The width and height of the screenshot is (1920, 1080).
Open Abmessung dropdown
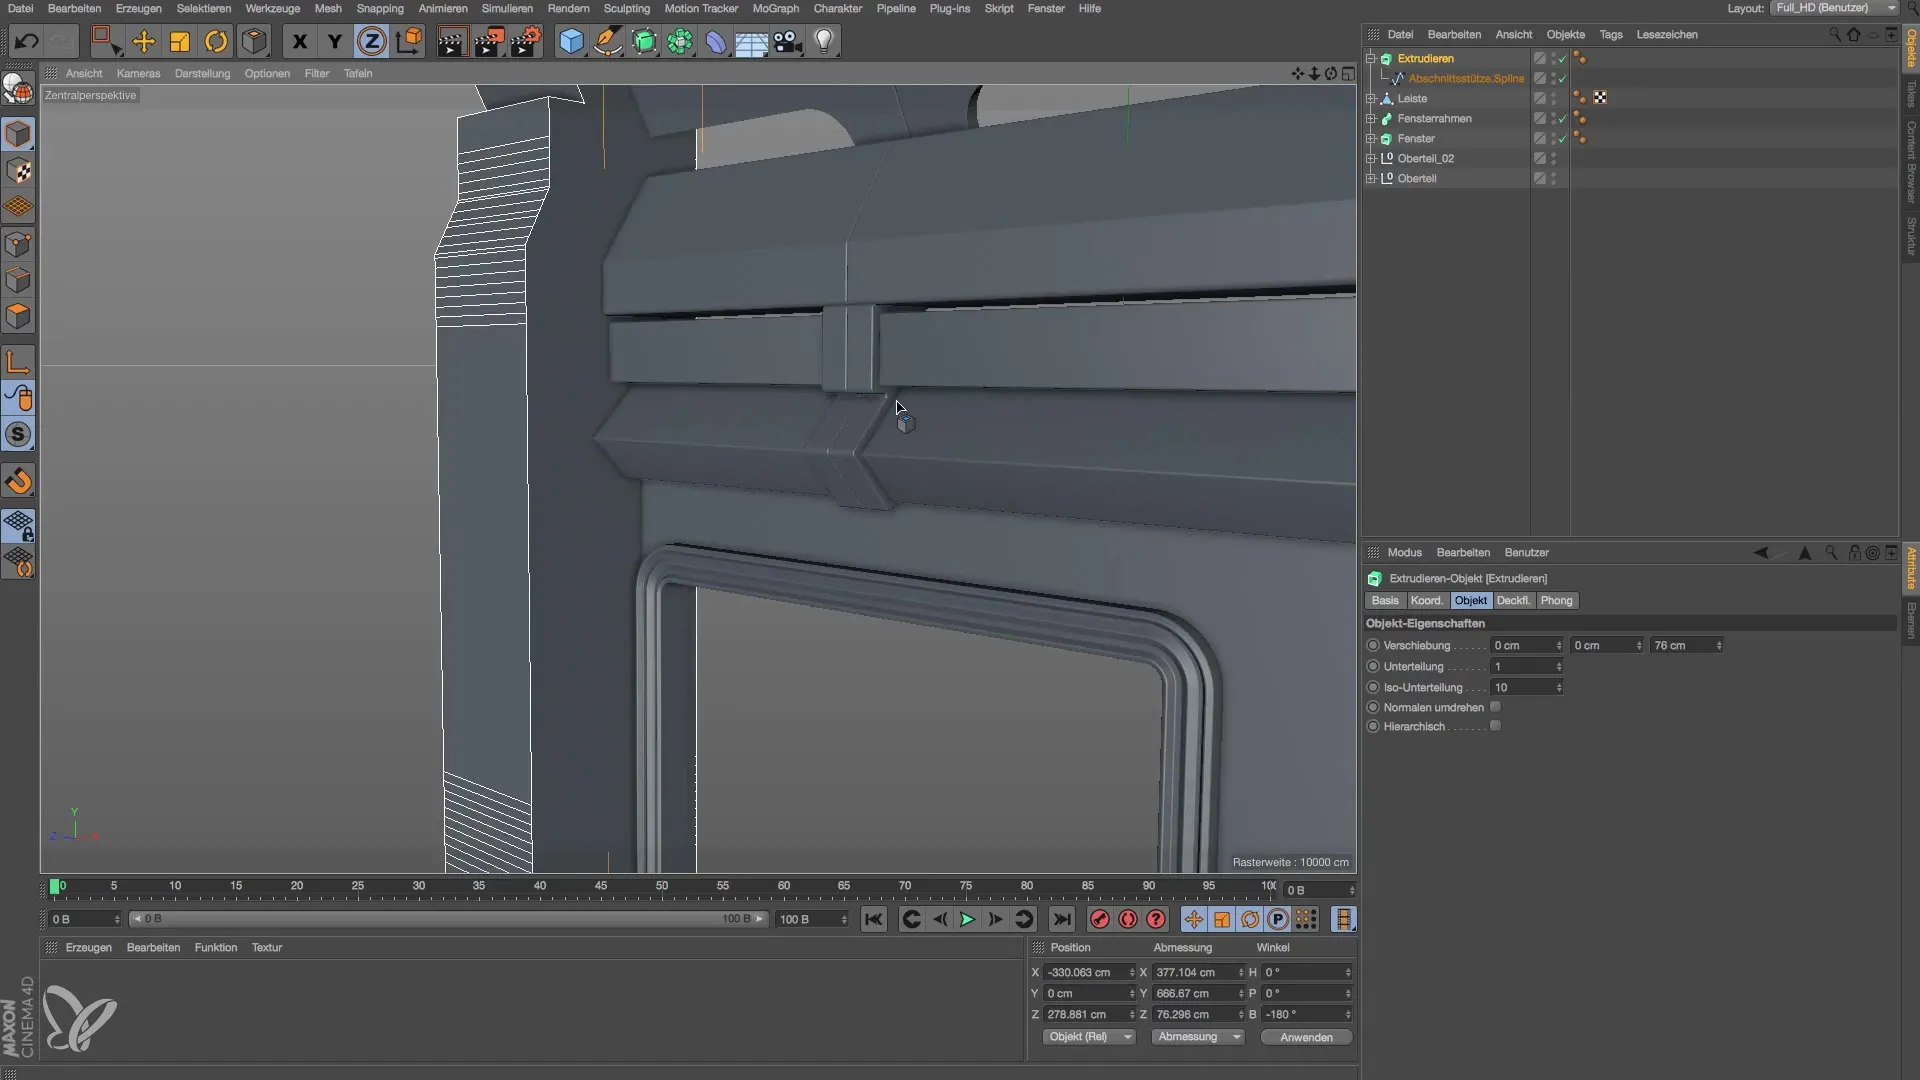(x=1198, y=1037)
